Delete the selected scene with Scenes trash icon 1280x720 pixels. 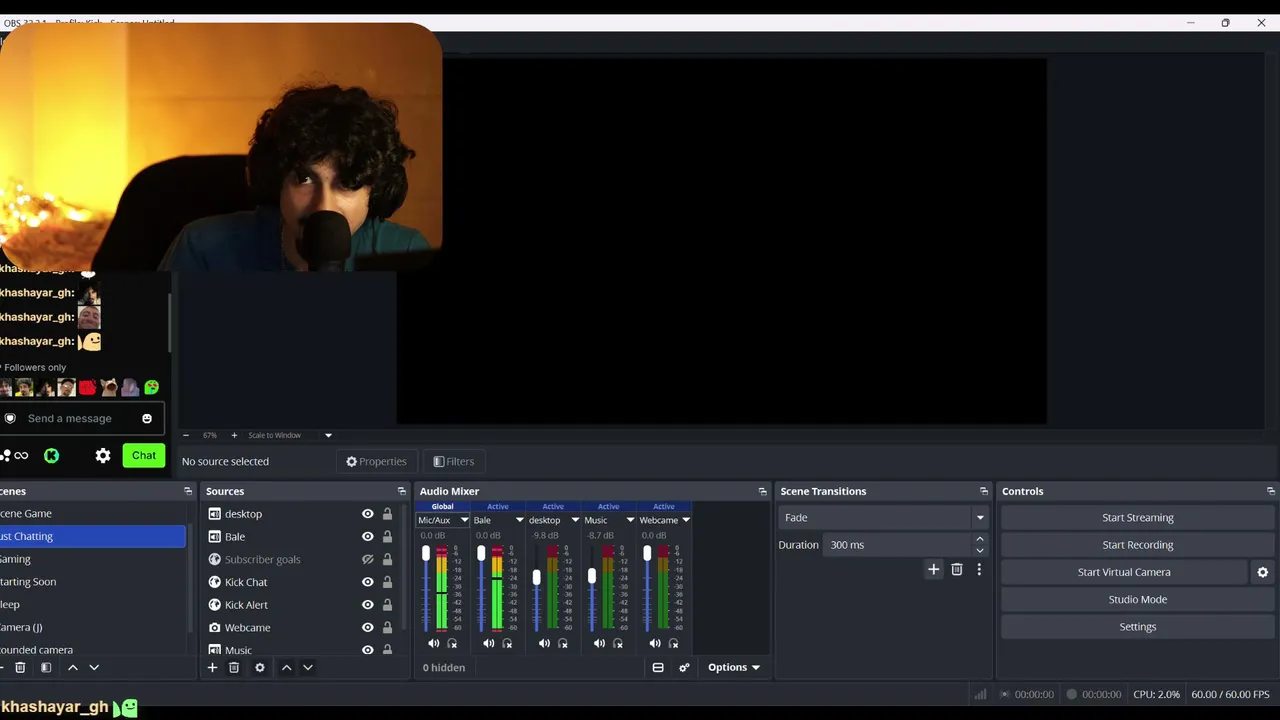point(19,667)
